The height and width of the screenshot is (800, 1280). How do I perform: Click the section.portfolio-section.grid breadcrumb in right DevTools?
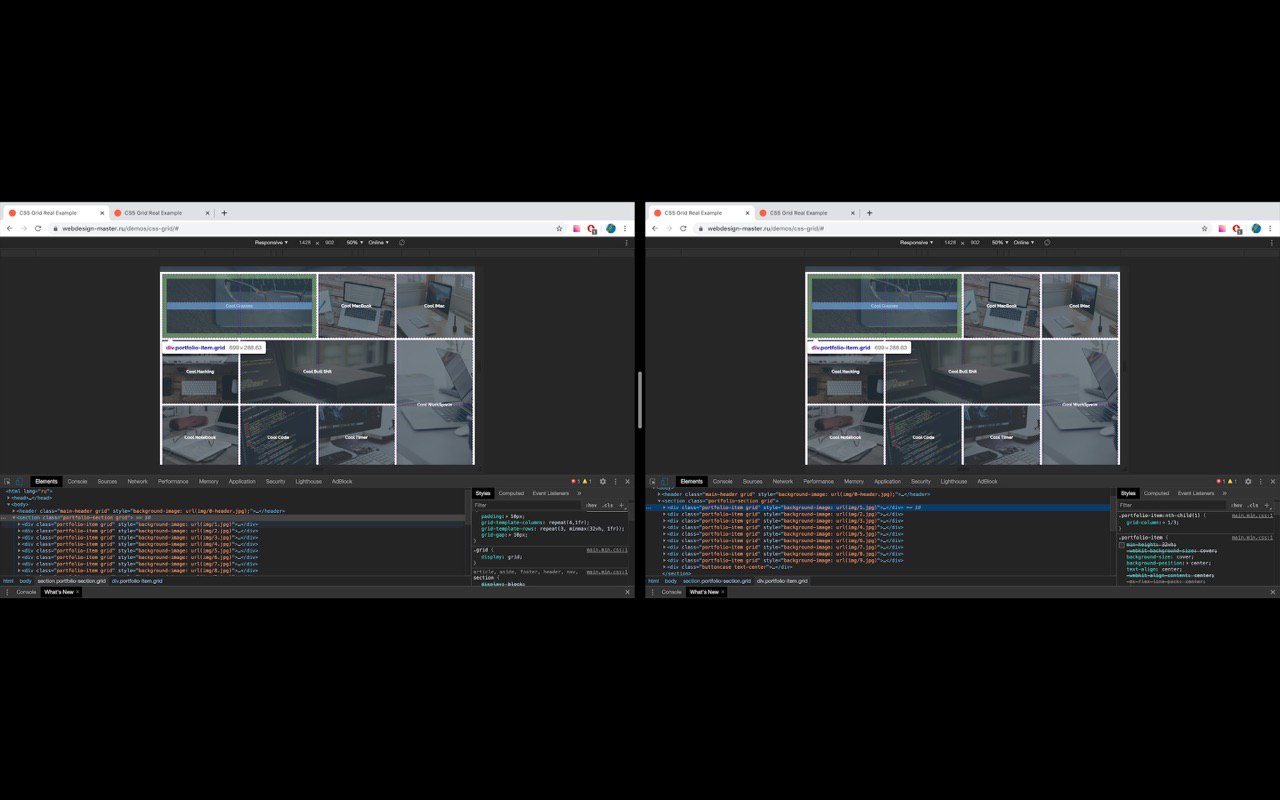click(717, 581)
